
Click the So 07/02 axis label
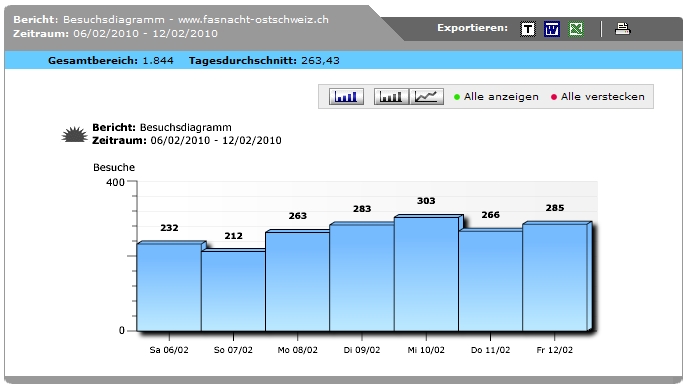click(x=233, y=350)
